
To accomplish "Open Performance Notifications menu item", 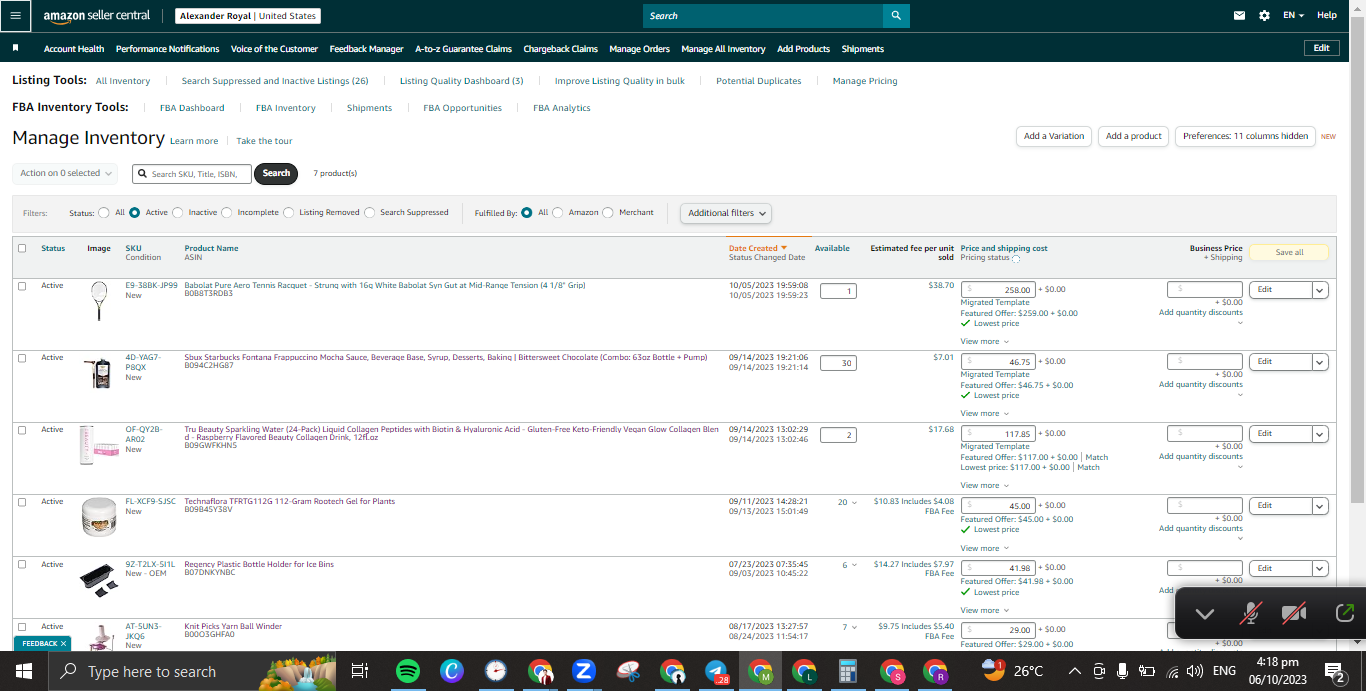I will click(x=167, y=49).
